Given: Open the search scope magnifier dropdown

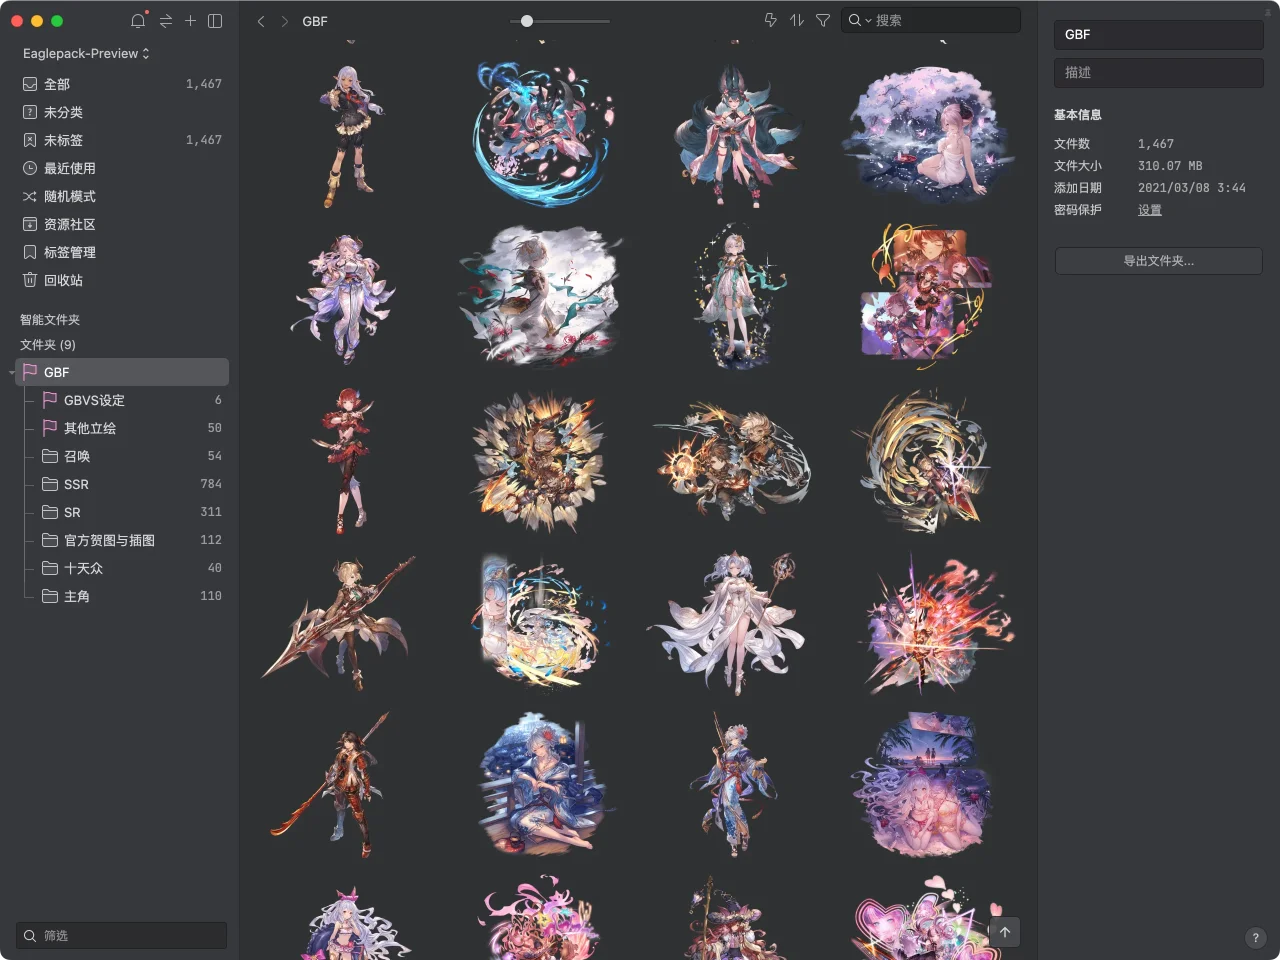Looking at the screenshot, I should click(859, 20).
